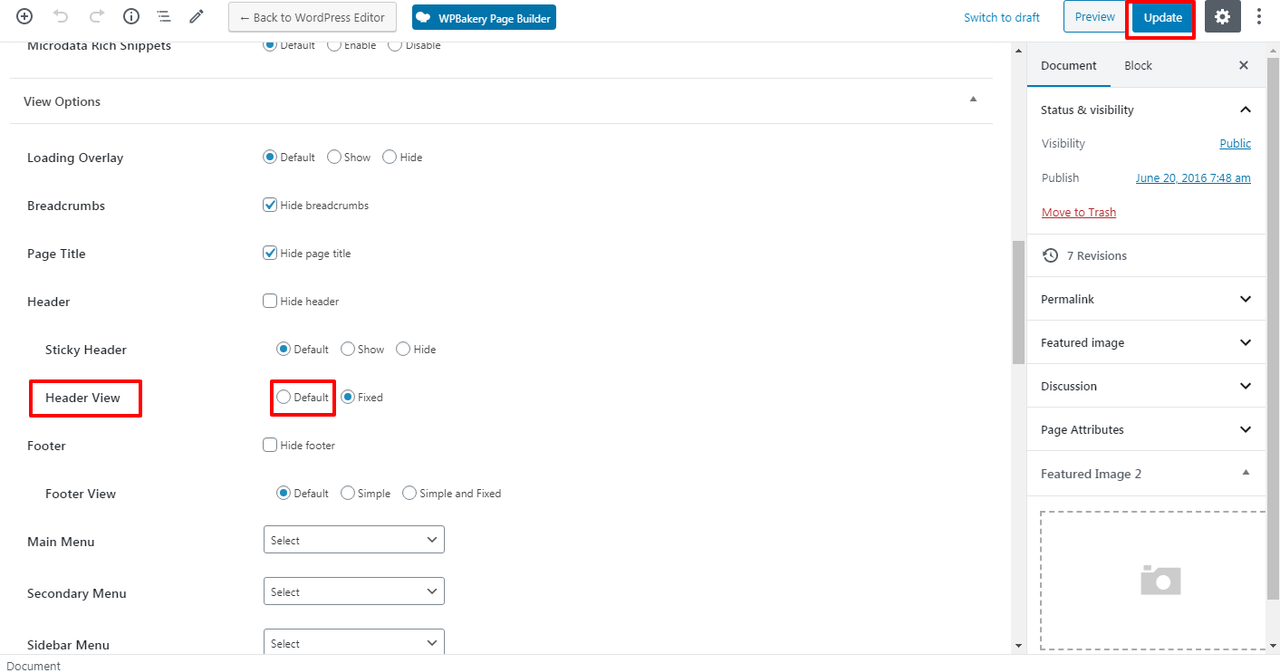Open the block navigation list icon
The width and height of the screenshot is (1280, 672).
click(164, 17)
